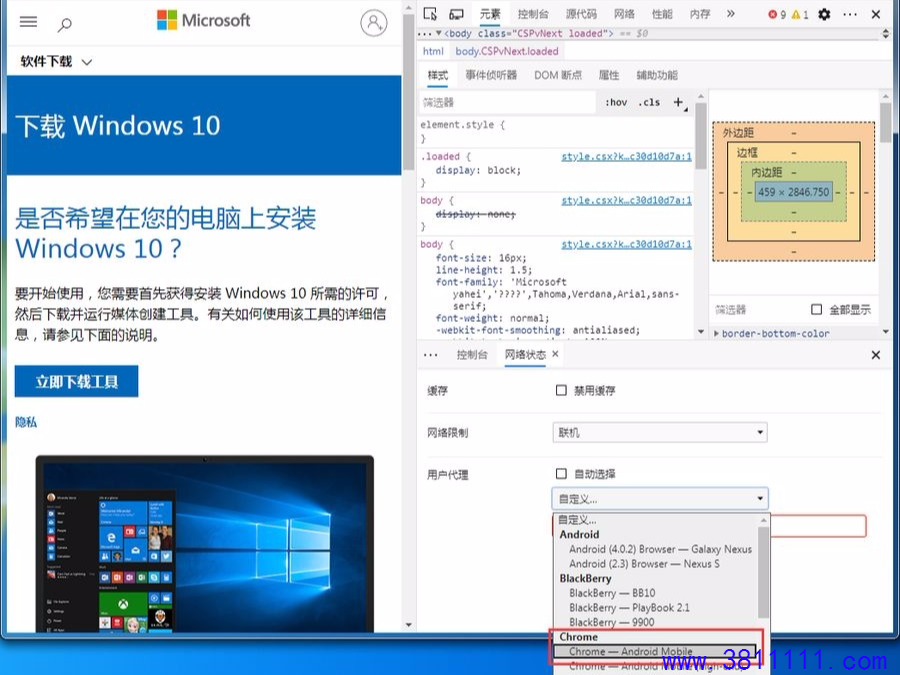Image resolution: width=900 pixels, height=675 pixels.
Task: Click the yellow warning count indicator
Action: tap(800, 14)
